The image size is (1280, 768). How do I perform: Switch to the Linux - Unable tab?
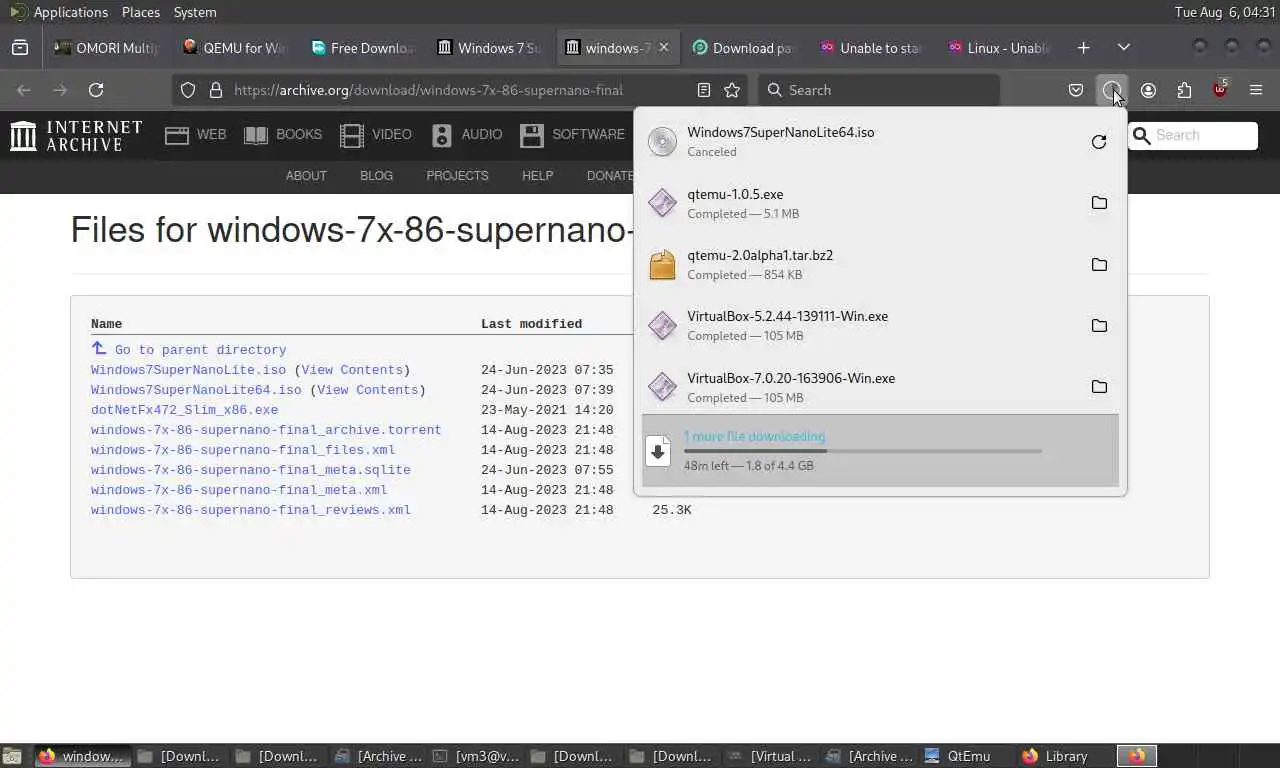pyautogui.click(x=1000, y=47)
